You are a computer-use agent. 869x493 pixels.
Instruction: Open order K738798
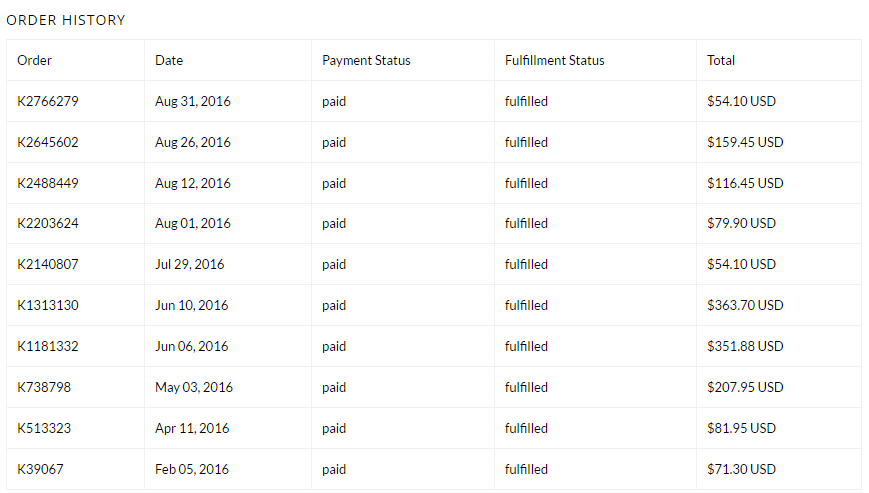(x=44, y=387)
